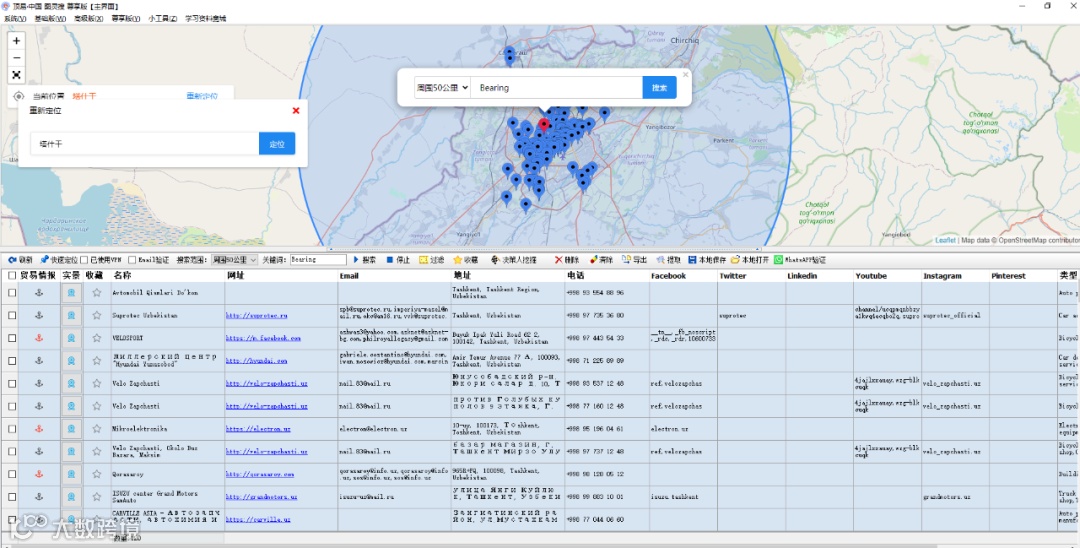Image resolution: width=1080 pixels, height=548 pixels.
Task: Tick the select-all checkbox in table header
Action: (x=12, y=275)
